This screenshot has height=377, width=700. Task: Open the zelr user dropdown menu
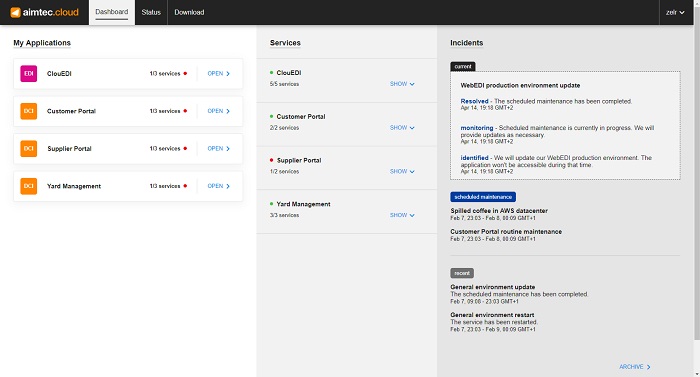[x=675, y=13]
